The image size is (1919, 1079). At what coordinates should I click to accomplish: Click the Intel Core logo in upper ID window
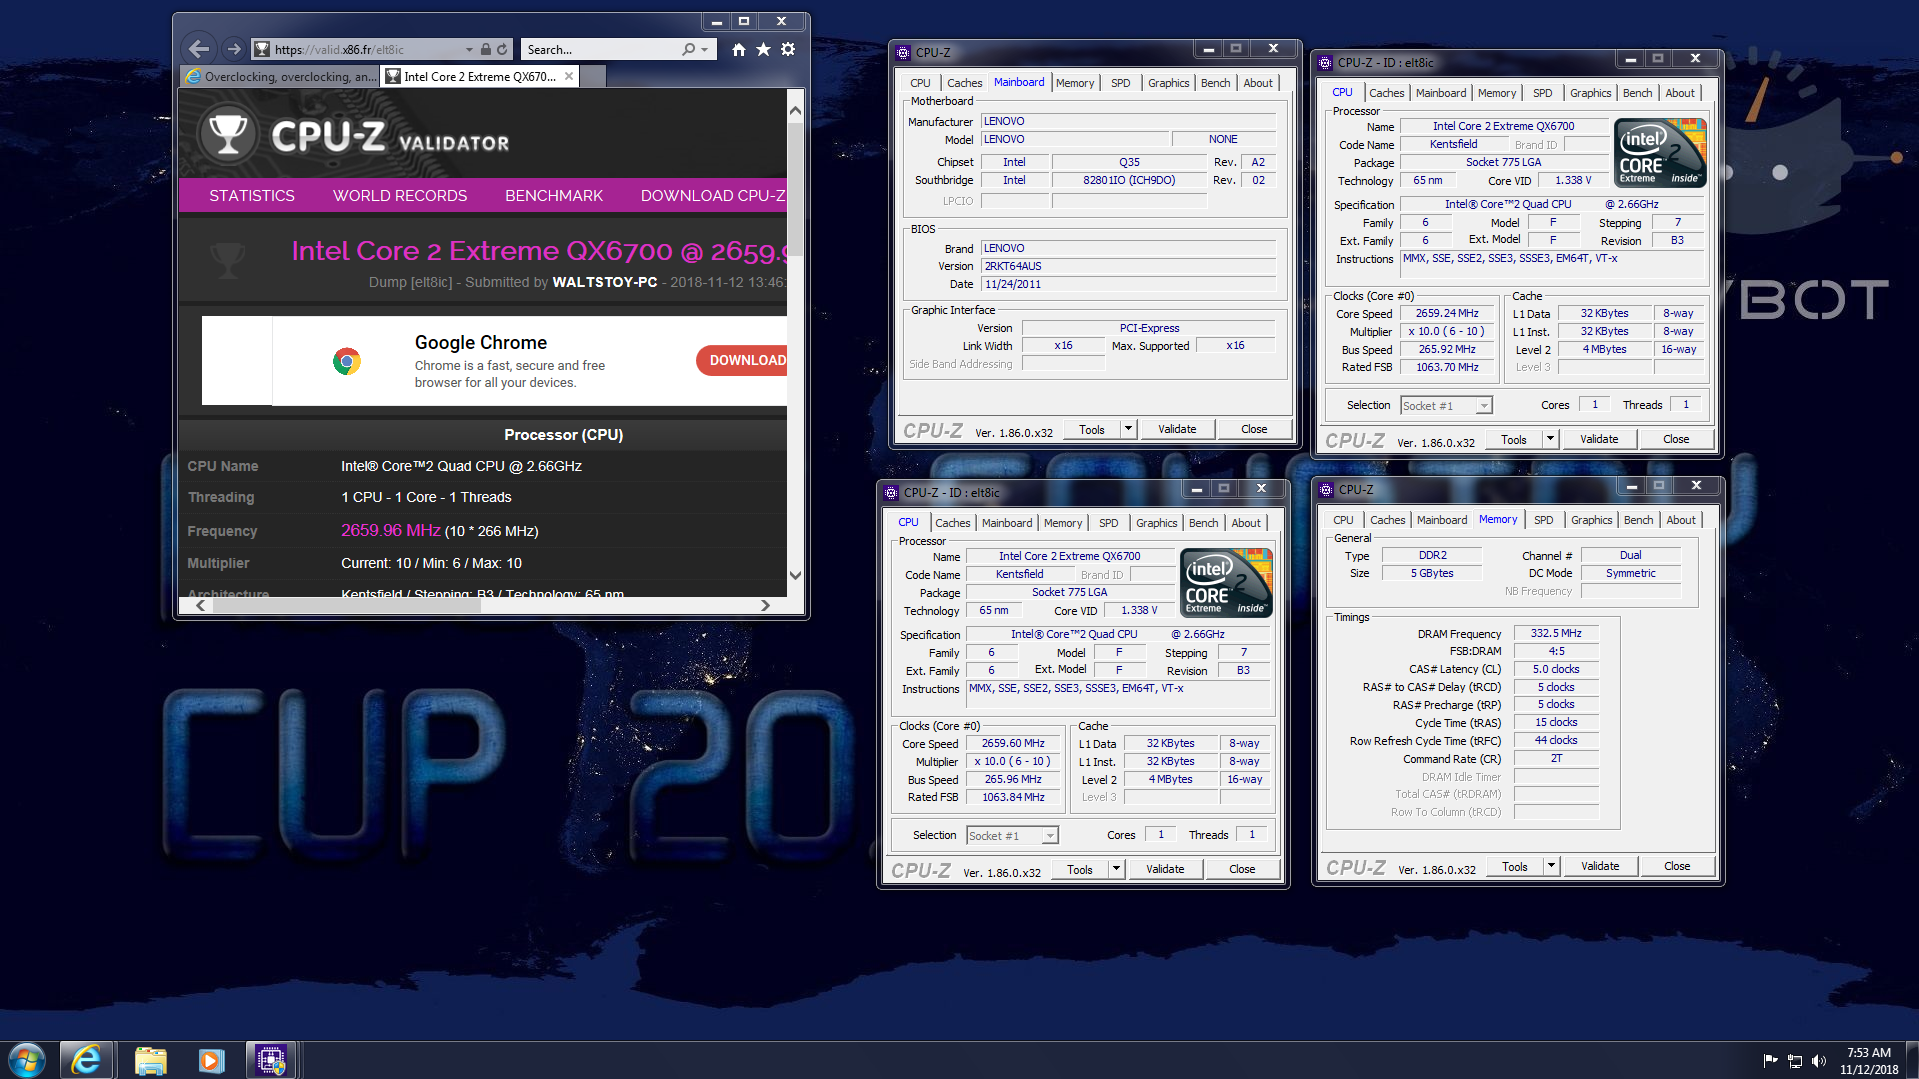click(1660, 153)
